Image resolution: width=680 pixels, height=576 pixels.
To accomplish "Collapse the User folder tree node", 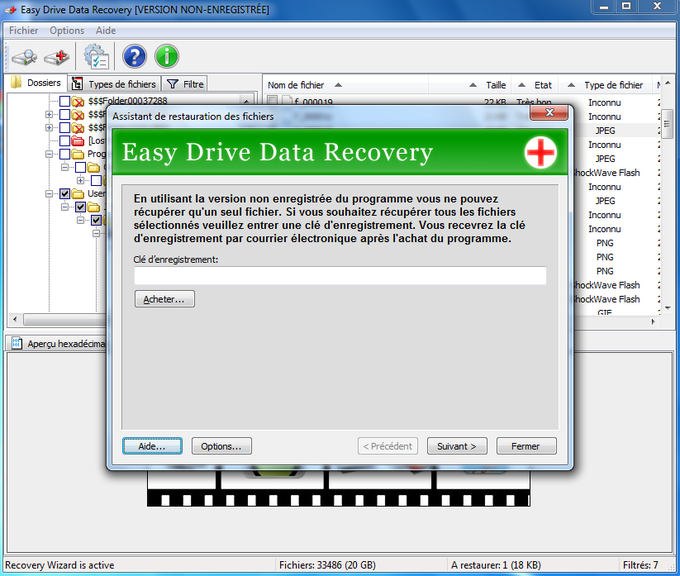I will click(x=49, y=193).
